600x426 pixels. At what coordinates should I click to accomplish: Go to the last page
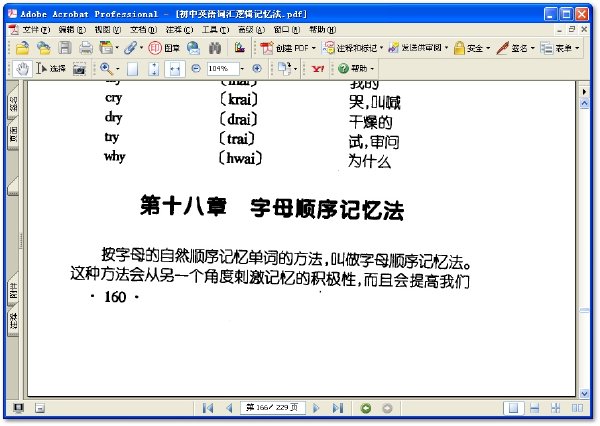tap(338, 408)
